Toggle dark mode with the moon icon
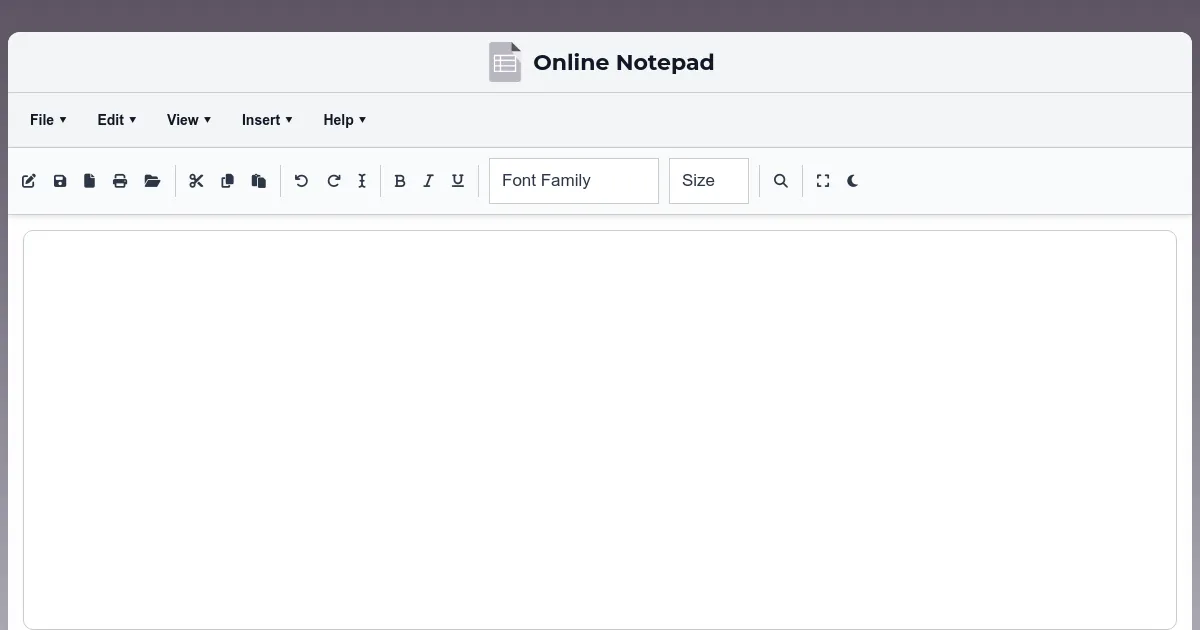Image resolution: width=1200 pixels, height=630 pixels. click(852, 181)
